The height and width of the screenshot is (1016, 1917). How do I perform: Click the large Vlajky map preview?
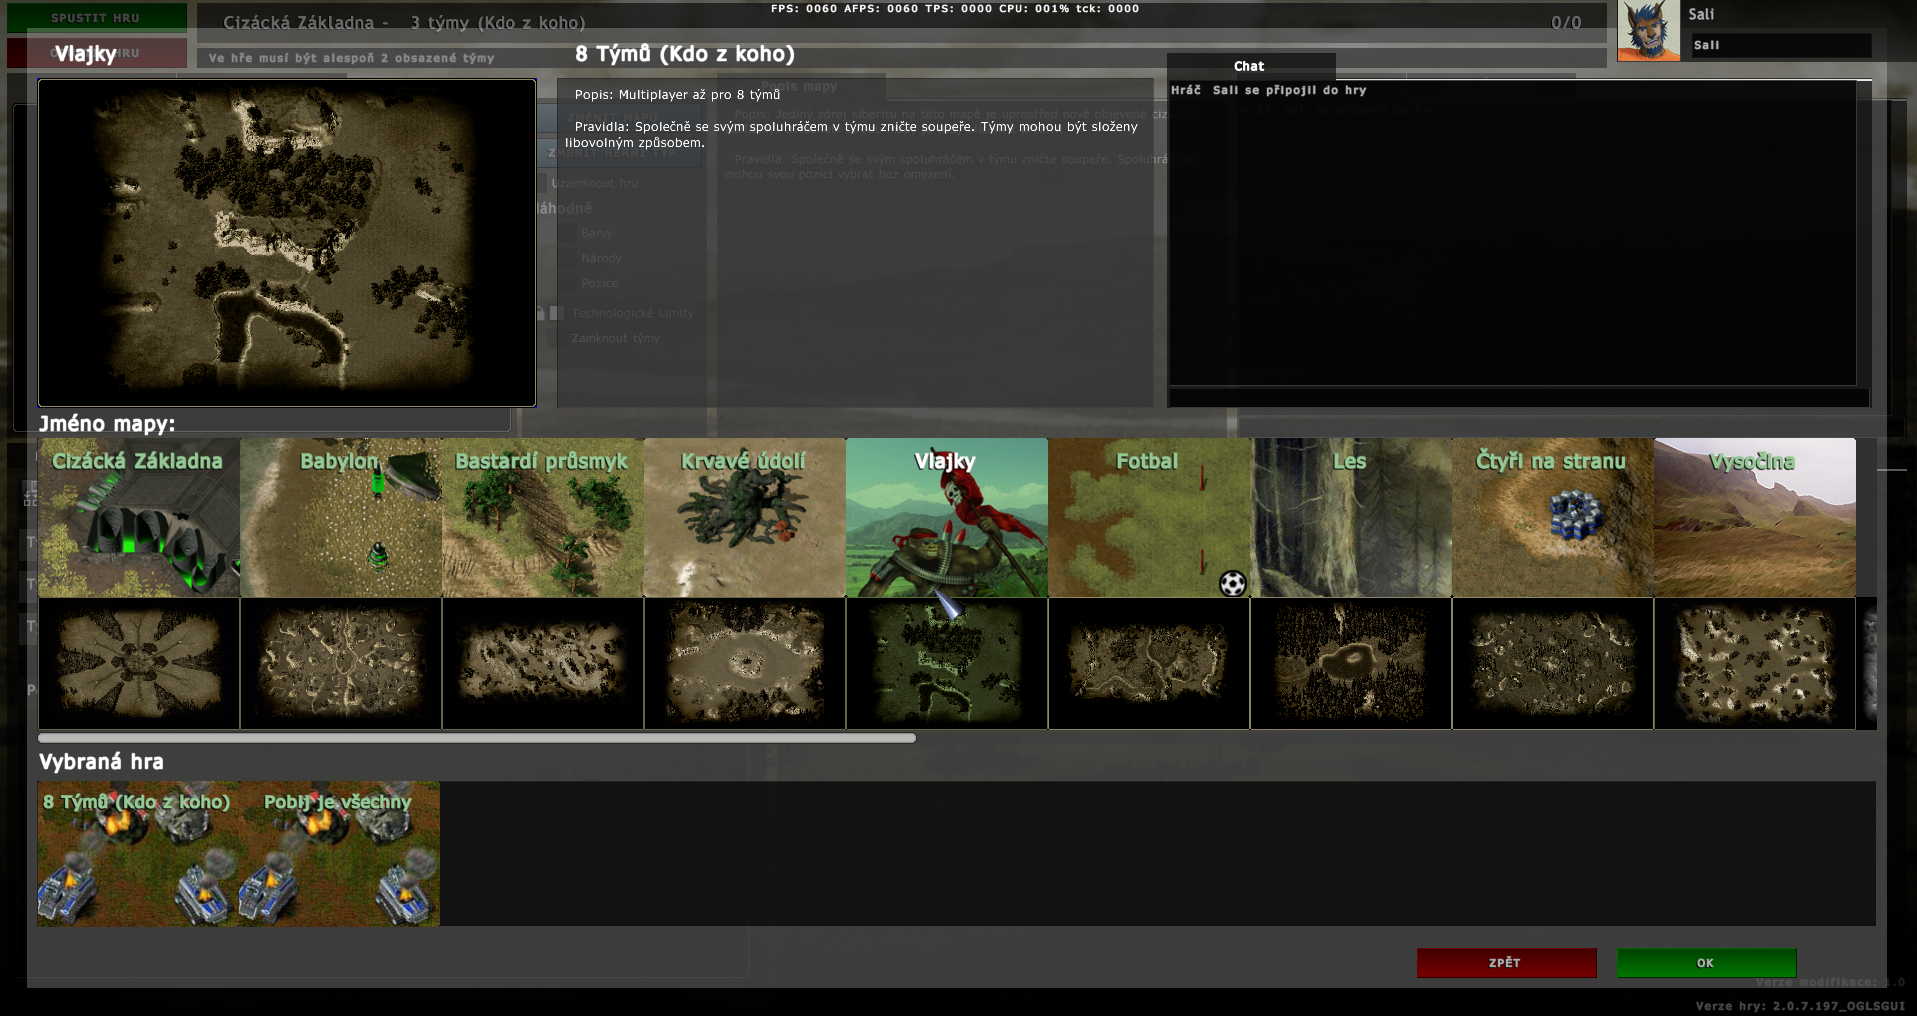click(287, 243)
